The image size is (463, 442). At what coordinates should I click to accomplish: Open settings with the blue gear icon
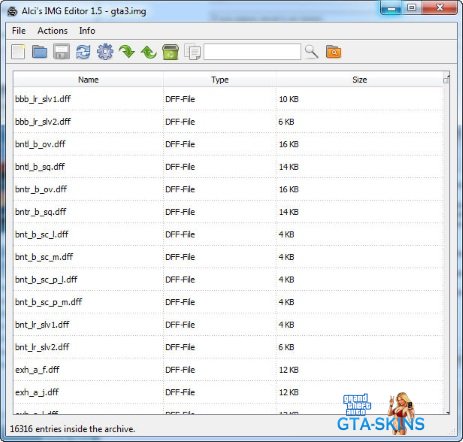tap(105, 52)
